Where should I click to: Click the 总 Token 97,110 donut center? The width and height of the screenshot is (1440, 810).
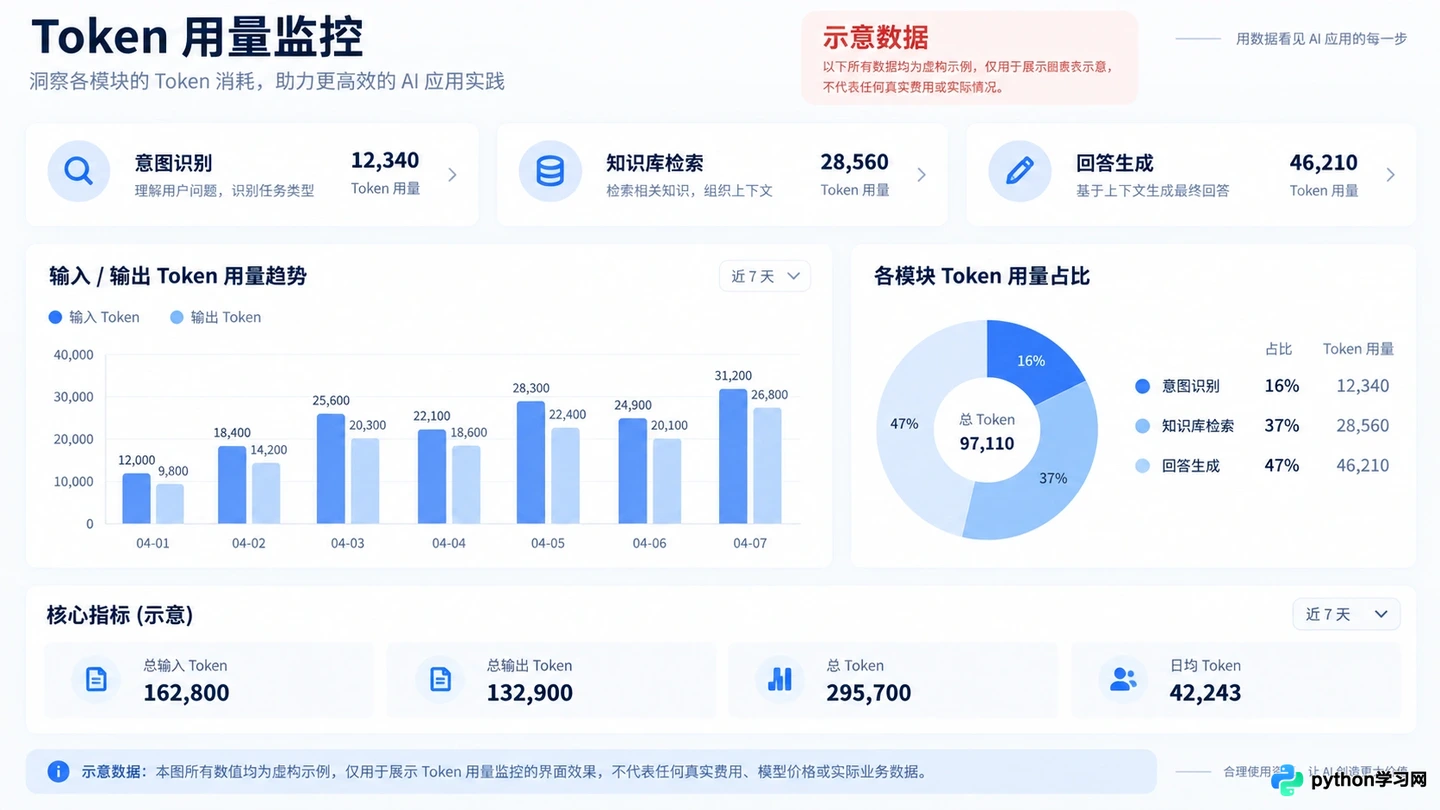point(987,432)
